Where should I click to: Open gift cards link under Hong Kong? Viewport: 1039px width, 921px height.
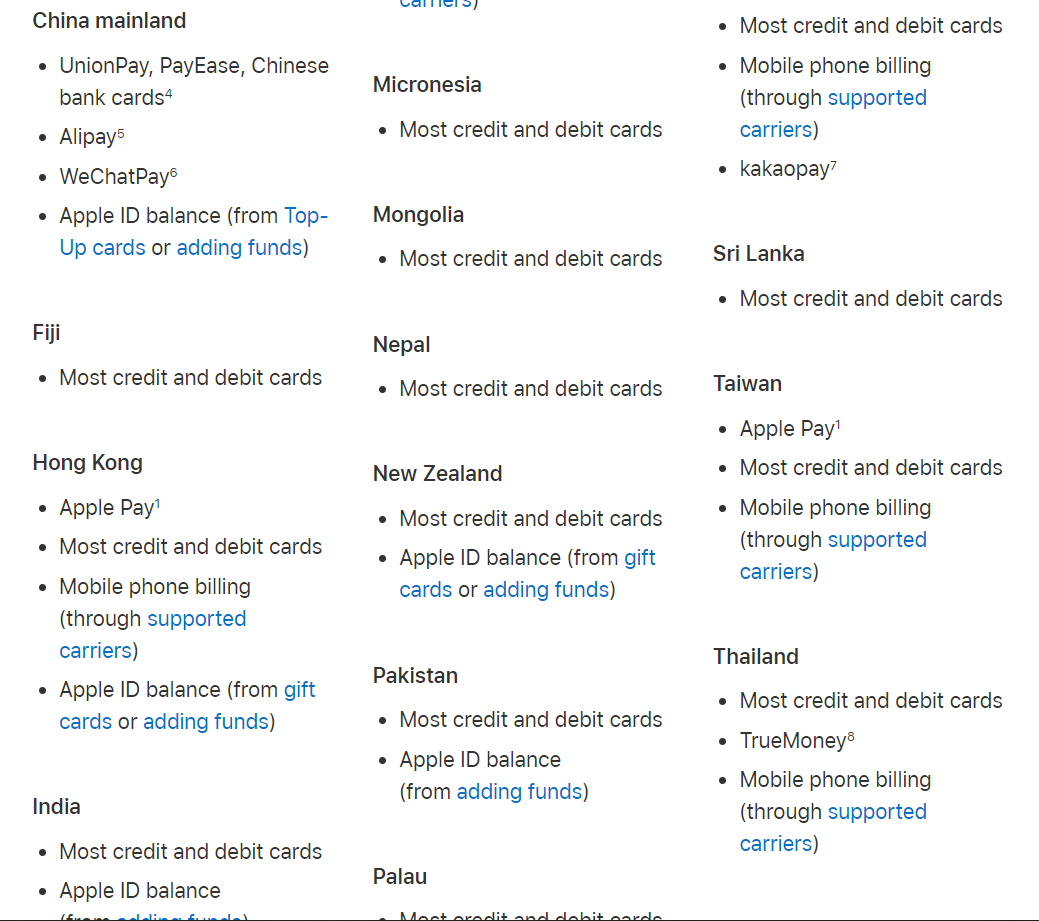point(300,690)
